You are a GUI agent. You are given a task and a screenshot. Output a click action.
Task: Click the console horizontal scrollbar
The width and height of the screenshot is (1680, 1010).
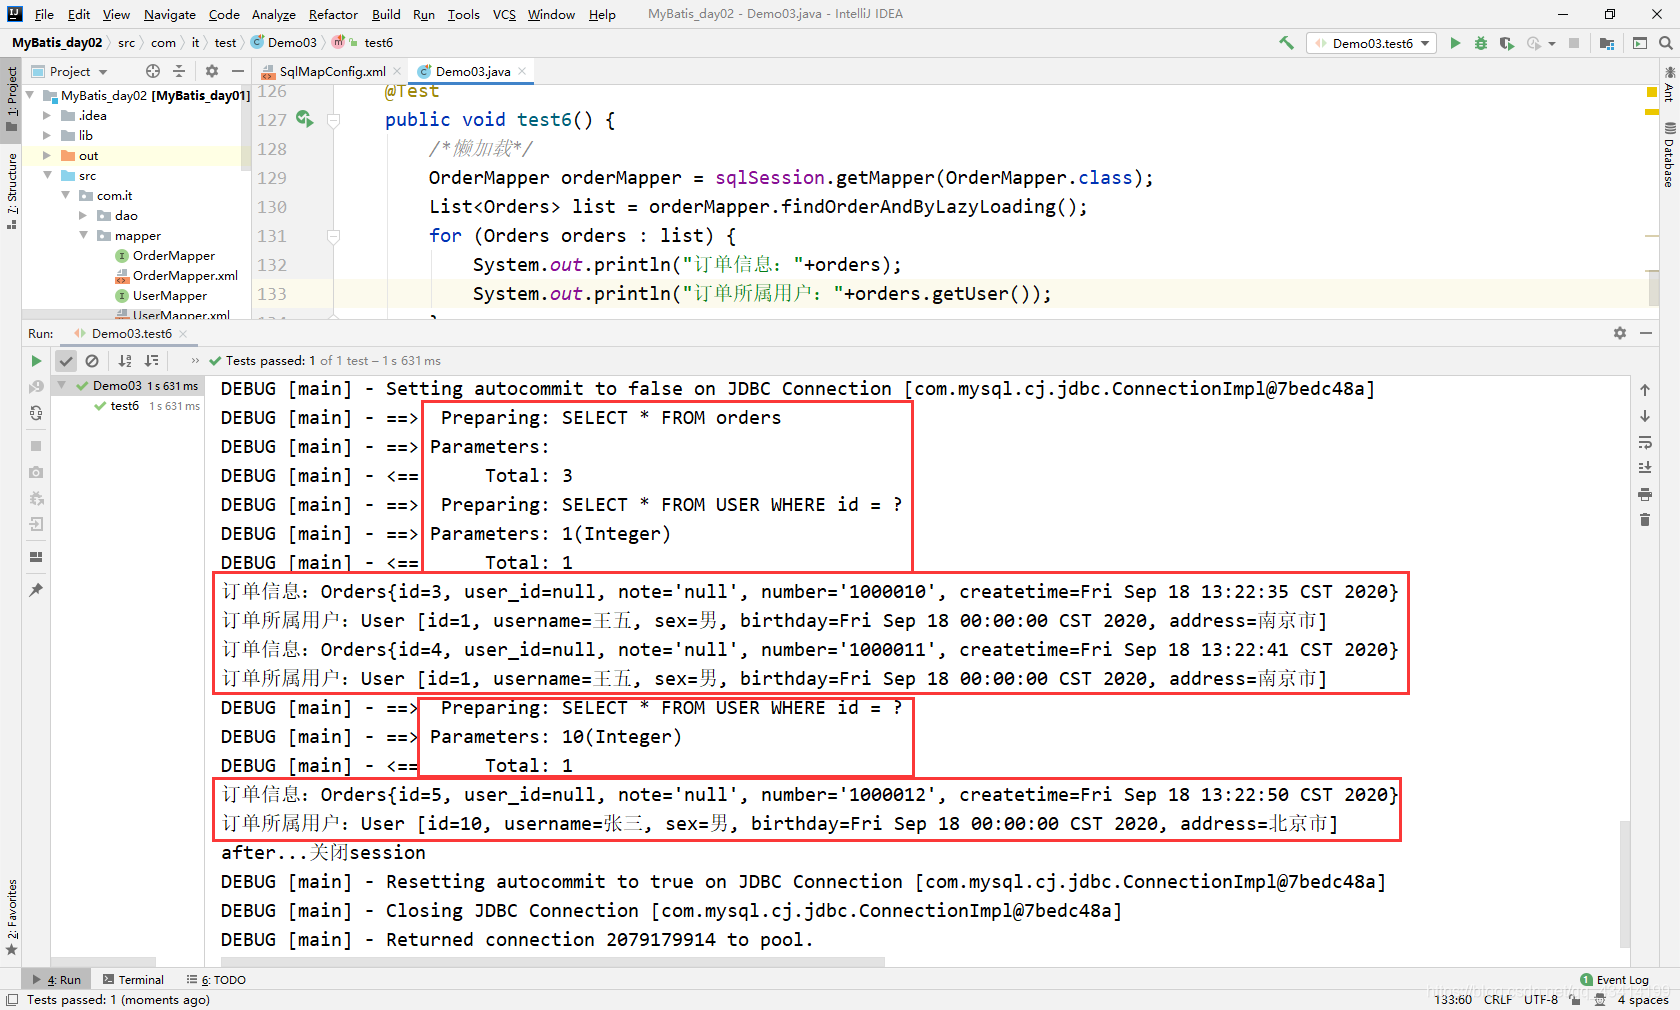click(552, 962)
